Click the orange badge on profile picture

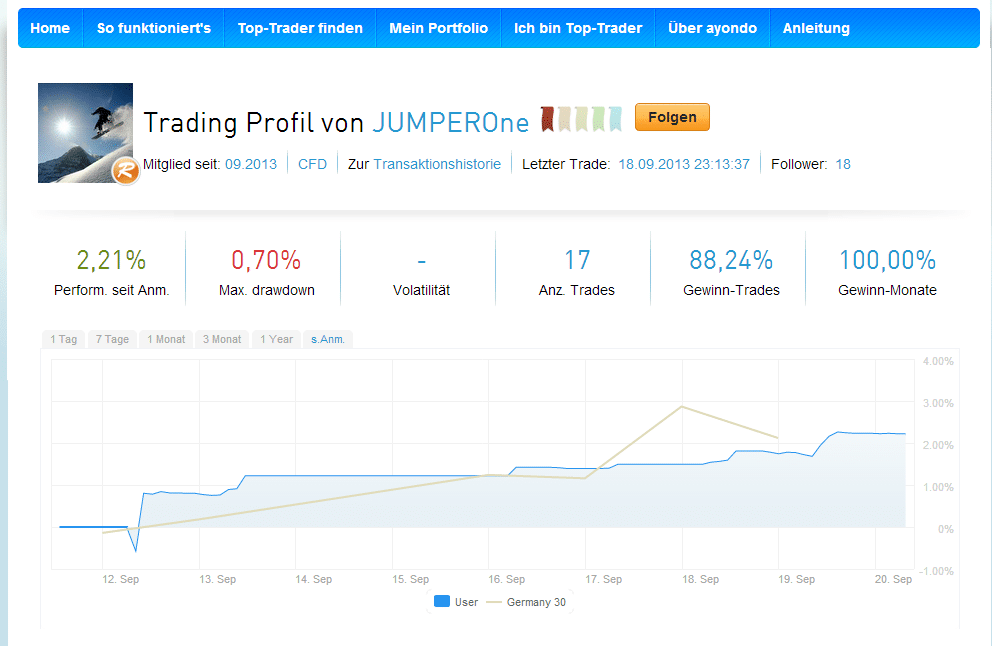[x=125, y=170]
